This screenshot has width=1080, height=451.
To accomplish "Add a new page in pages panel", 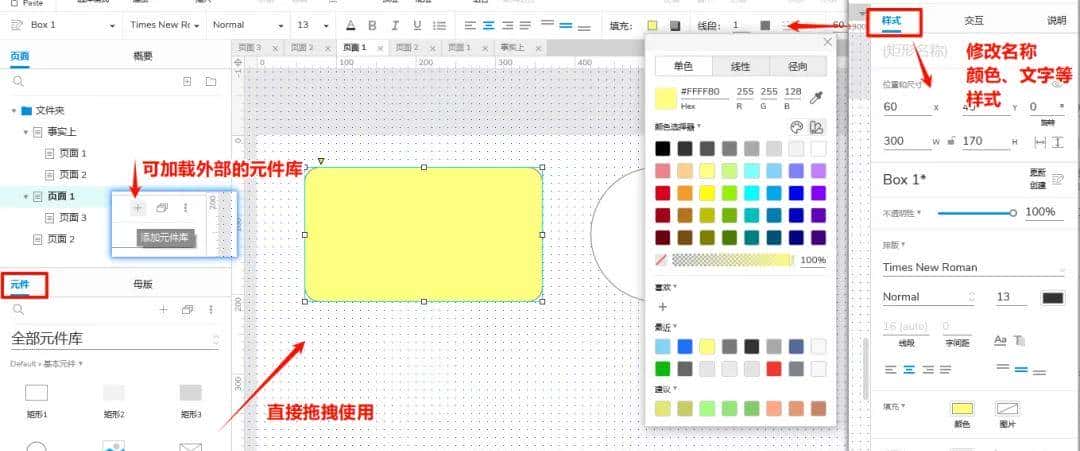I will pos(187,81).
